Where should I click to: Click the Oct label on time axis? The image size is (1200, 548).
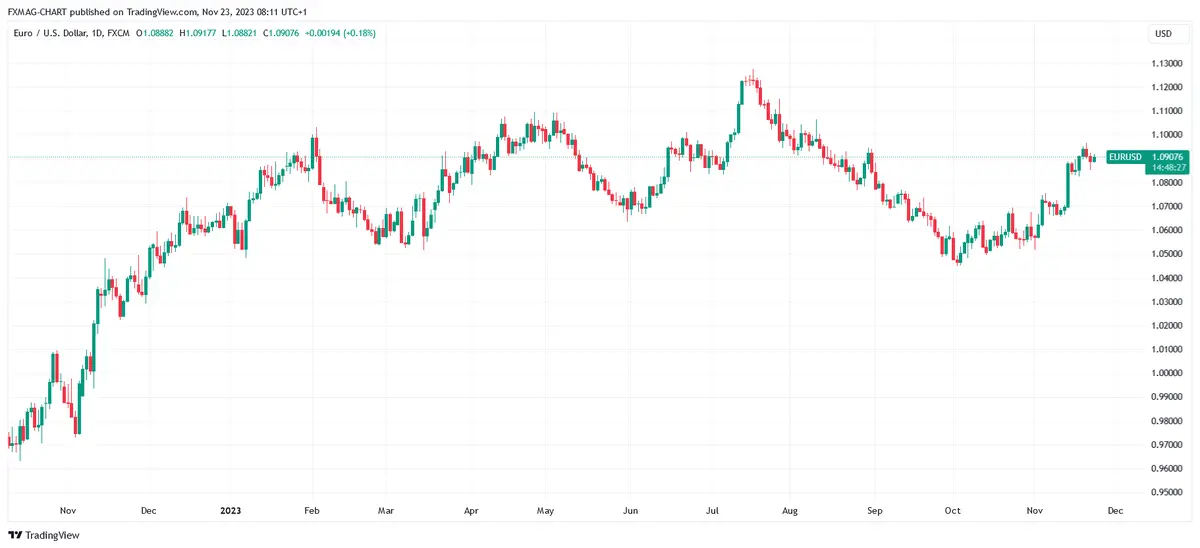pyautogui.click(x=953, y=510)
